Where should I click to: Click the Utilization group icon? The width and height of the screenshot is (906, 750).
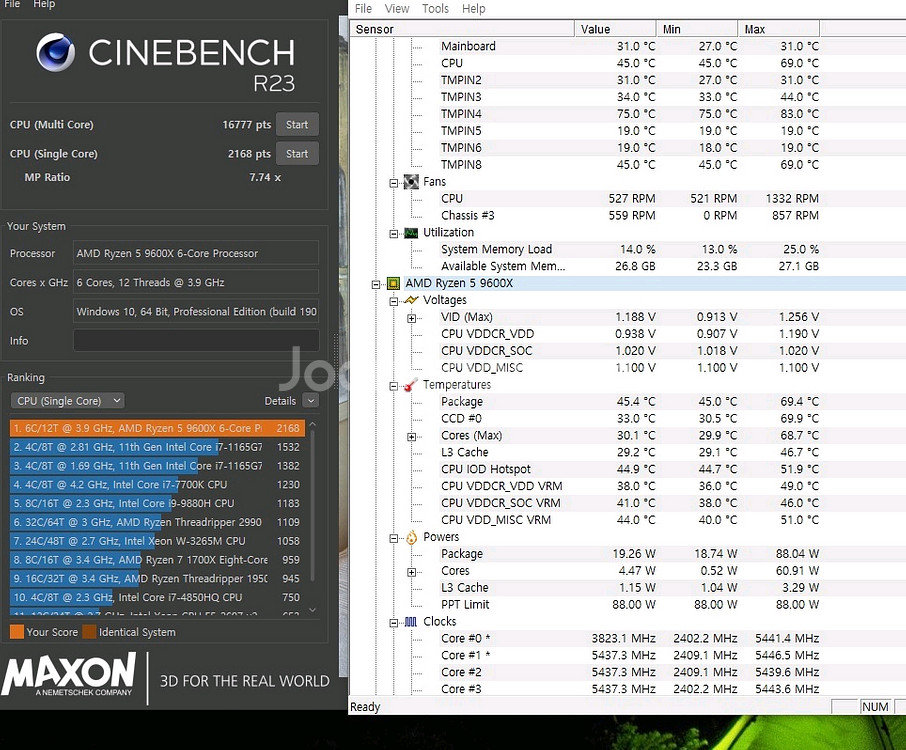coord(410,232)
